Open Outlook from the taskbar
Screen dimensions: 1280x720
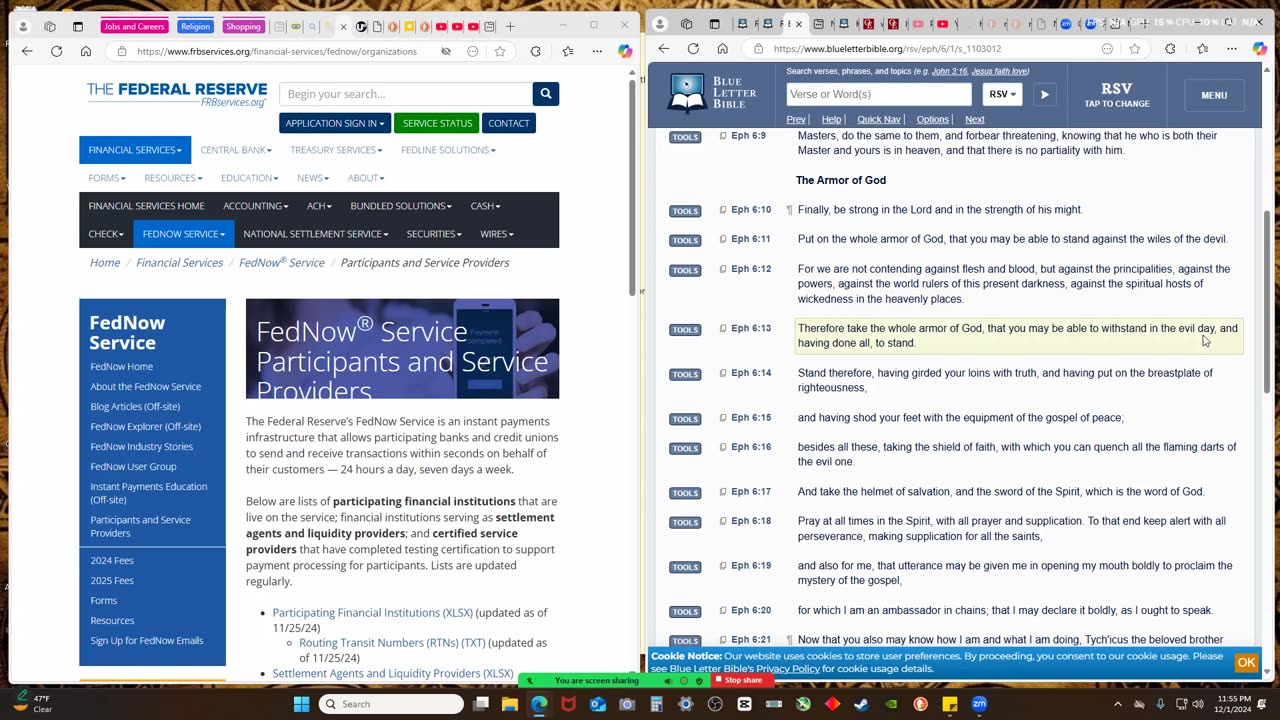[x=598, y=704]
